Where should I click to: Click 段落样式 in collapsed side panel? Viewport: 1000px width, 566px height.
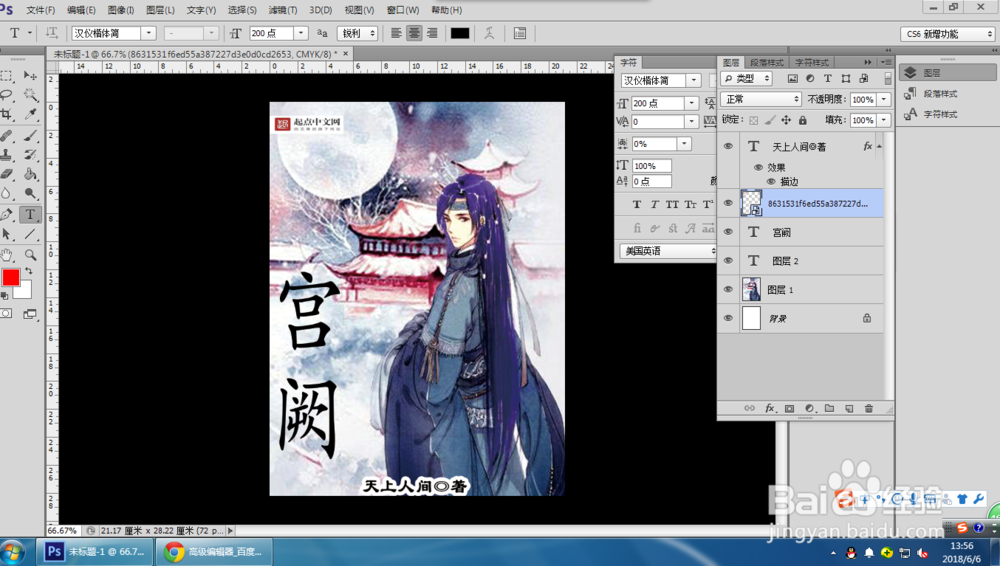940,94
